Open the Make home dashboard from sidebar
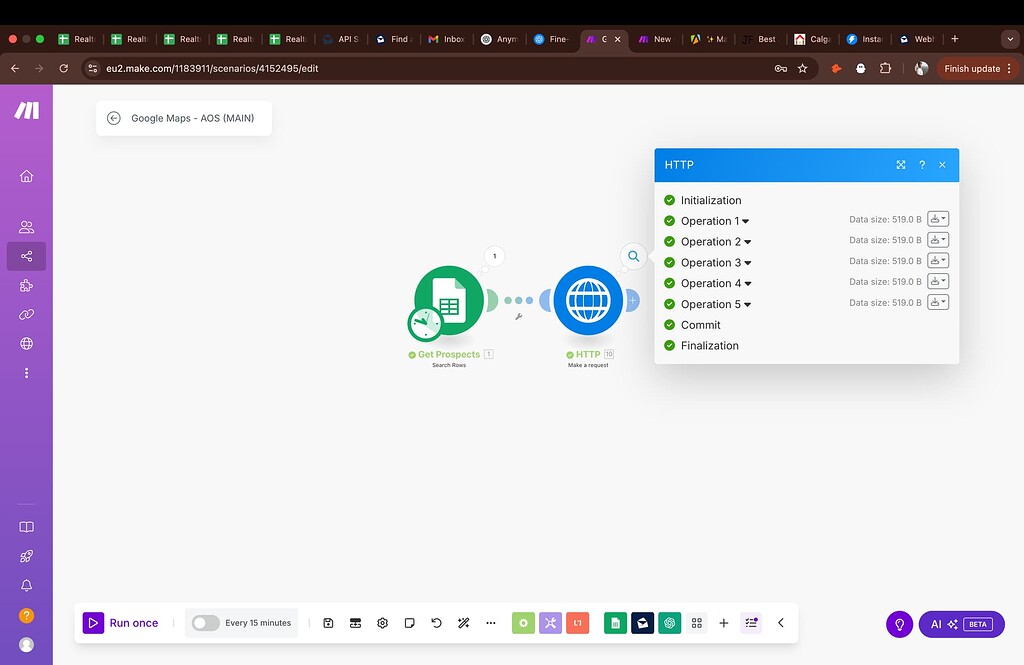 click(27, 176)
